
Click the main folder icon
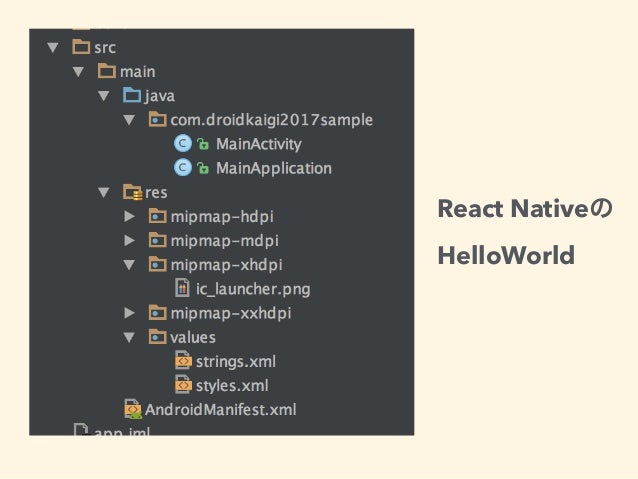[x=107, y=71]
